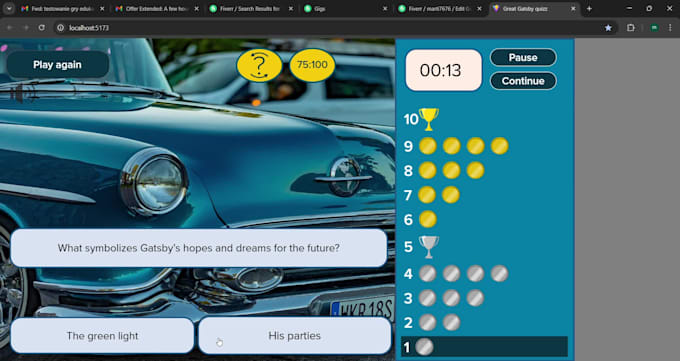Viewport: 680px width, 361px height.
Task: Click the gold trophy at level 10
Action: pyautogui.click(x=428, y=119)
